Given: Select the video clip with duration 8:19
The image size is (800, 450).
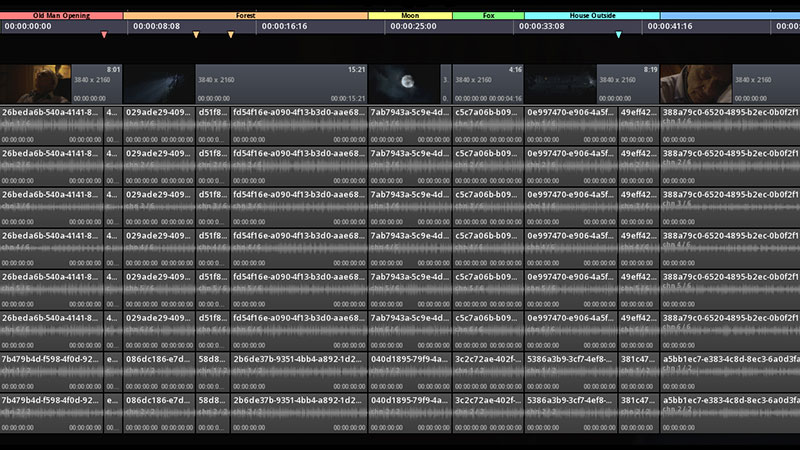Looking at the screenshot, I should pos(592,84).
